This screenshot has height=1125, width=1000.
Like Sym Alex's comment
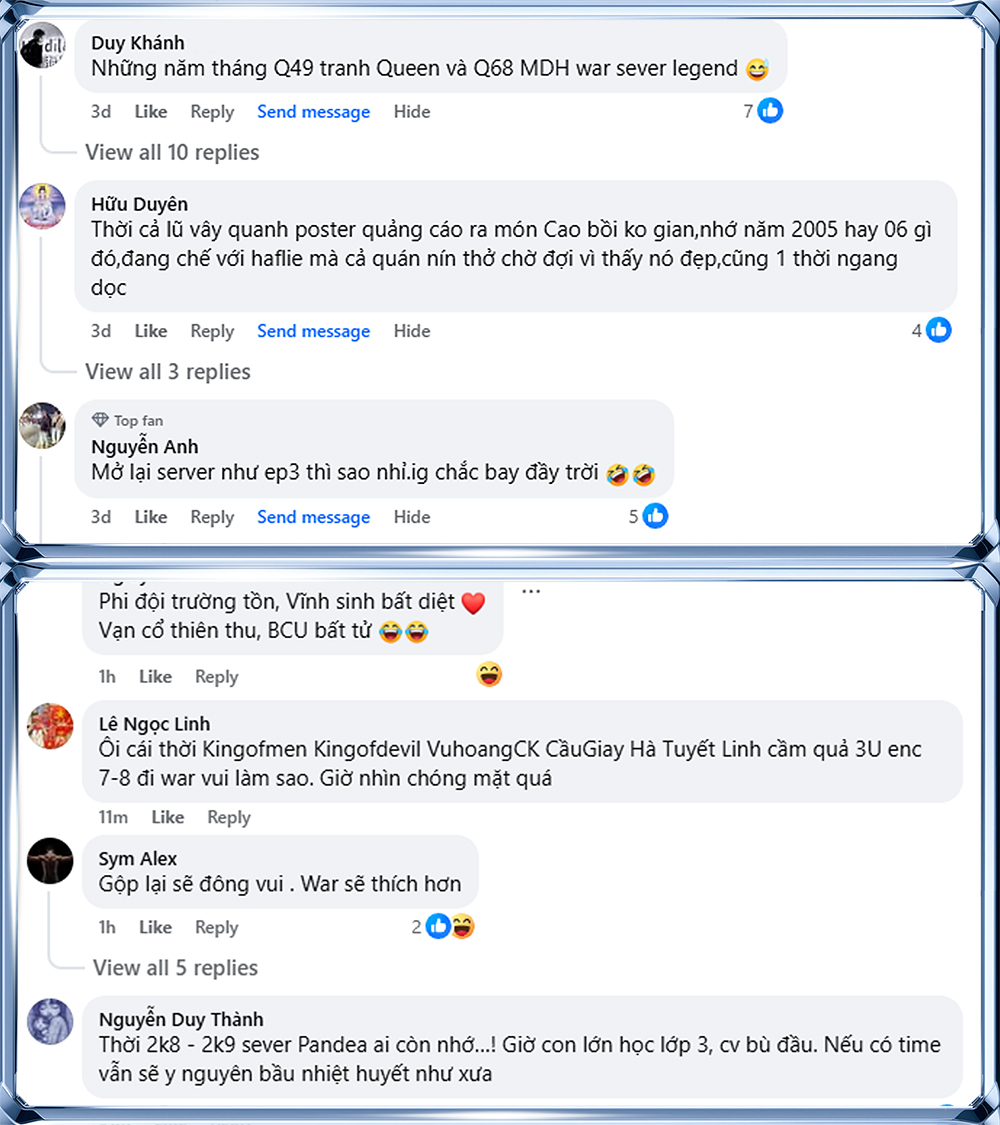pos(155,927)
